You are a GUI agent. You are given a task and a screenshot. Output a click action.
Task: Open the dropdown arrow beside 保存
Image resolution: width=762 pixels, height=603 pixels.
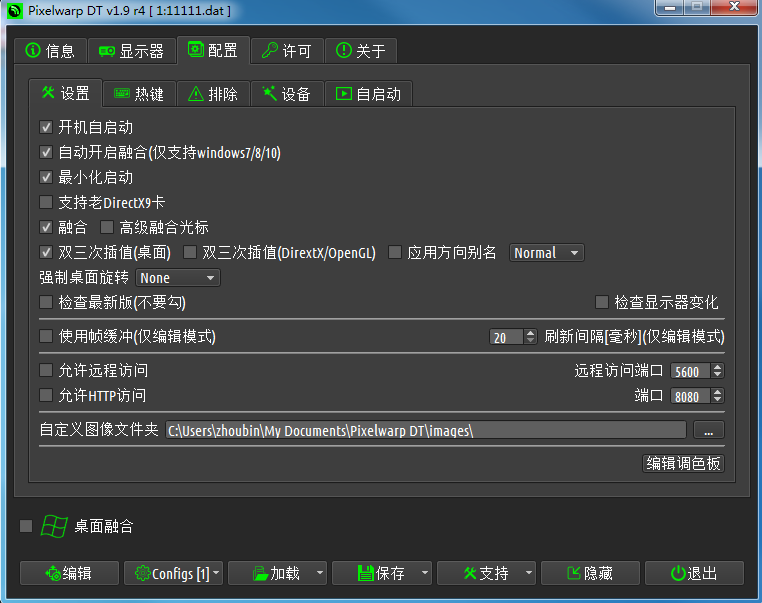(425, 573)
